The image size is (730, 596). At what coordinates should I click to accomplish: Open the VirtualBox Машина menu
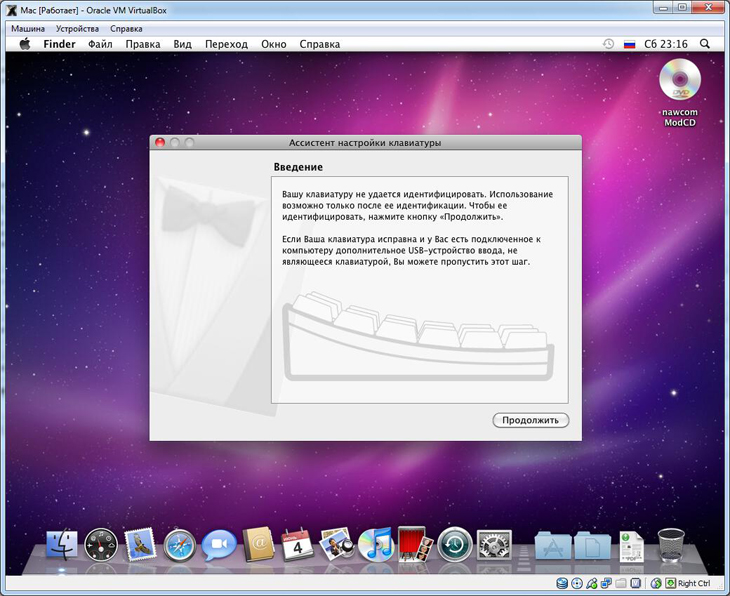tap(28, 29)
